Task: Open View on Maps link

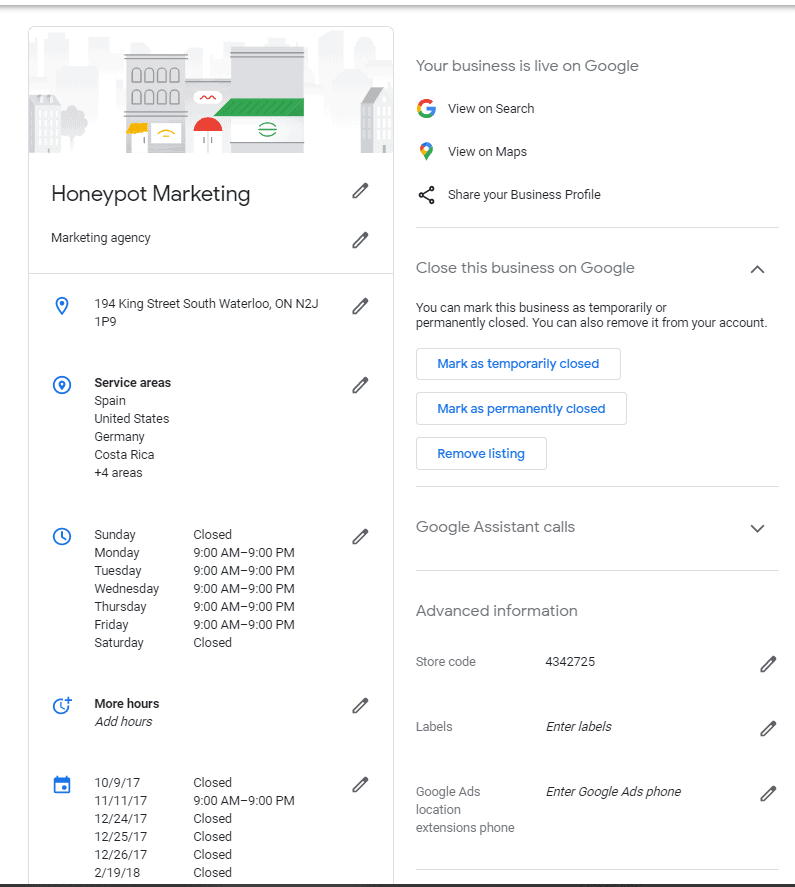Action: 487,152
